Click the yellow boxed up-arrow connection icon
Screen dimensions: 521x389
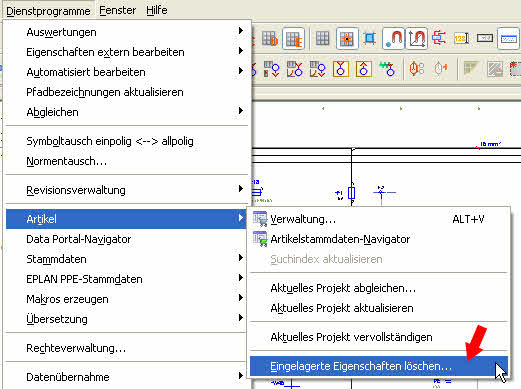[x=364, y=69]
